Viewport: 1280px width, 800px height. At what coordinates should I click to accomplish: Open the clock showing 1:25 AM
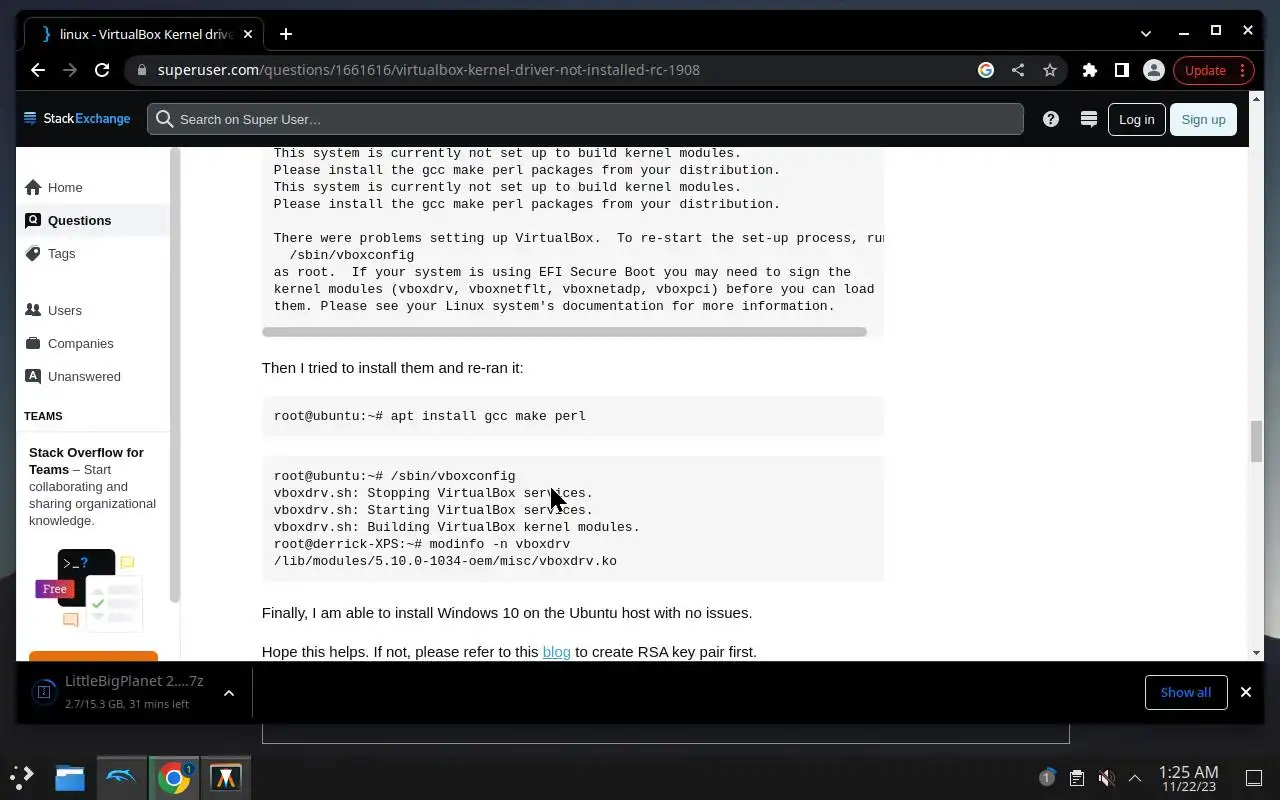(1188, 778)
